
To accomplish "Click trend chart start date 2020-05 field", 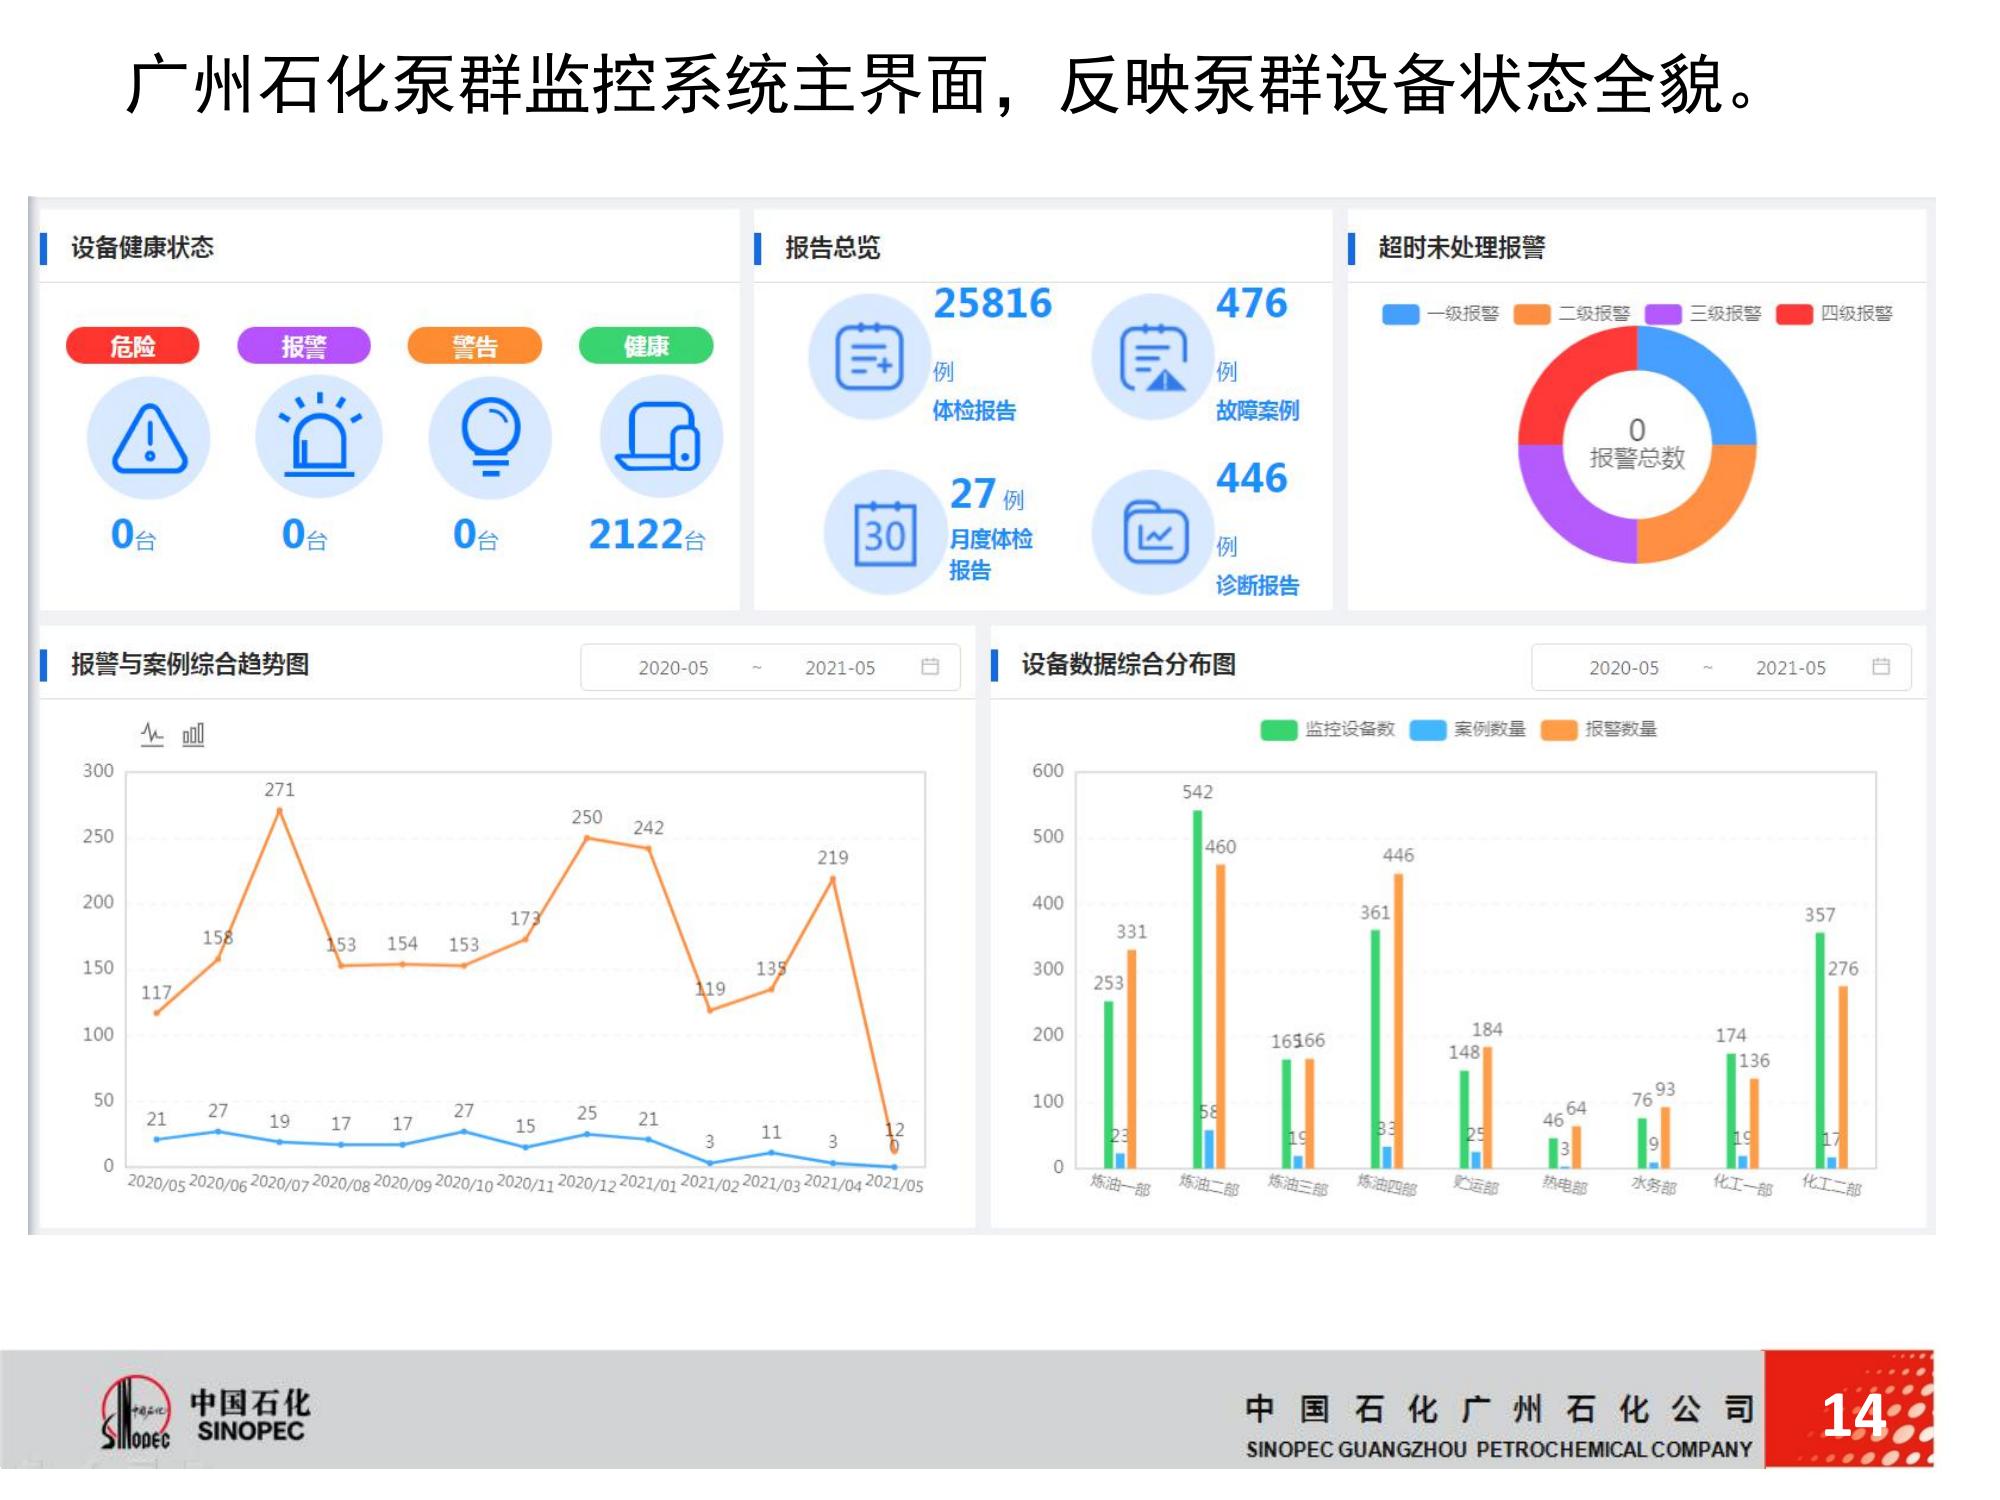I will (x=673, y=668).
